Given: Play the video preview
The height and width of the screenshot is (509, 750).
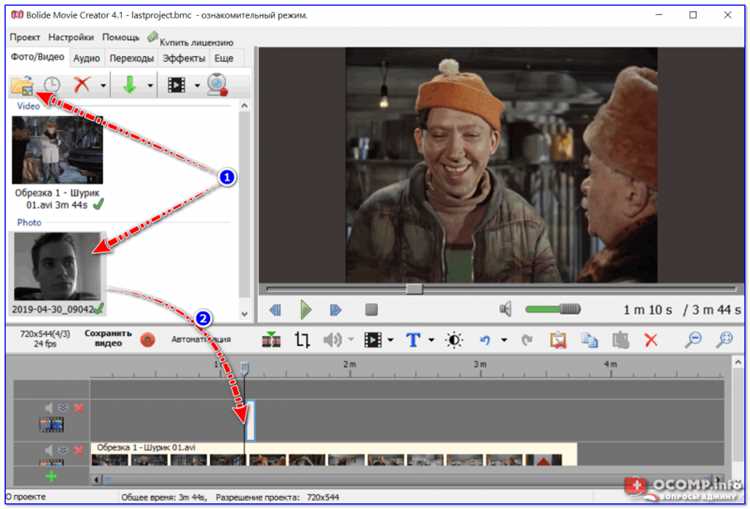Looking at the screenshot, I should (x=306, y=310).
